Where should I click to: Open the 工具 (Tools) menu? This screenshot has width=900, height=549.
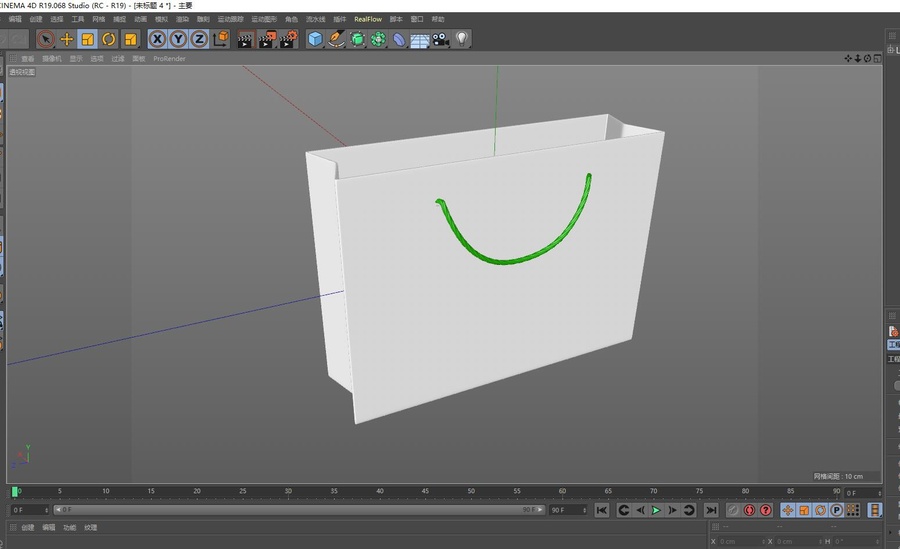[77, 19]
